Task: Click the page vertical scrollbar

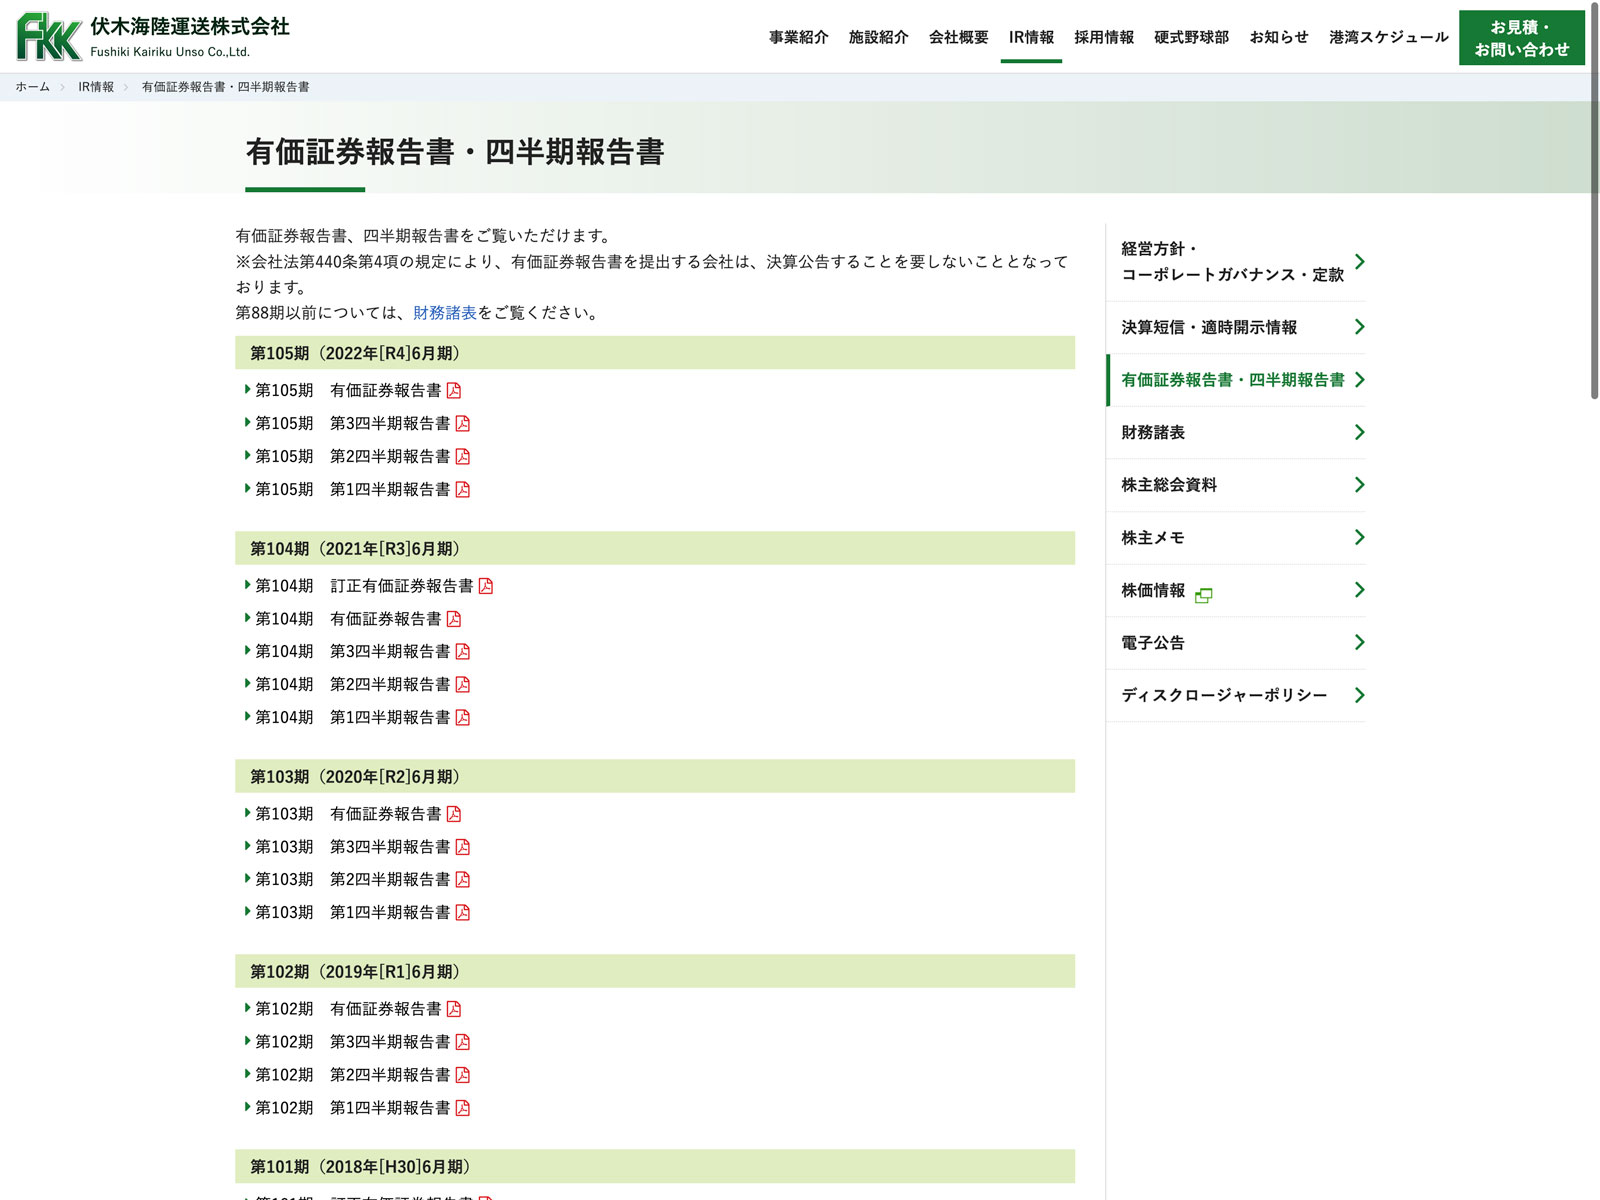Action: point(1594,200)
